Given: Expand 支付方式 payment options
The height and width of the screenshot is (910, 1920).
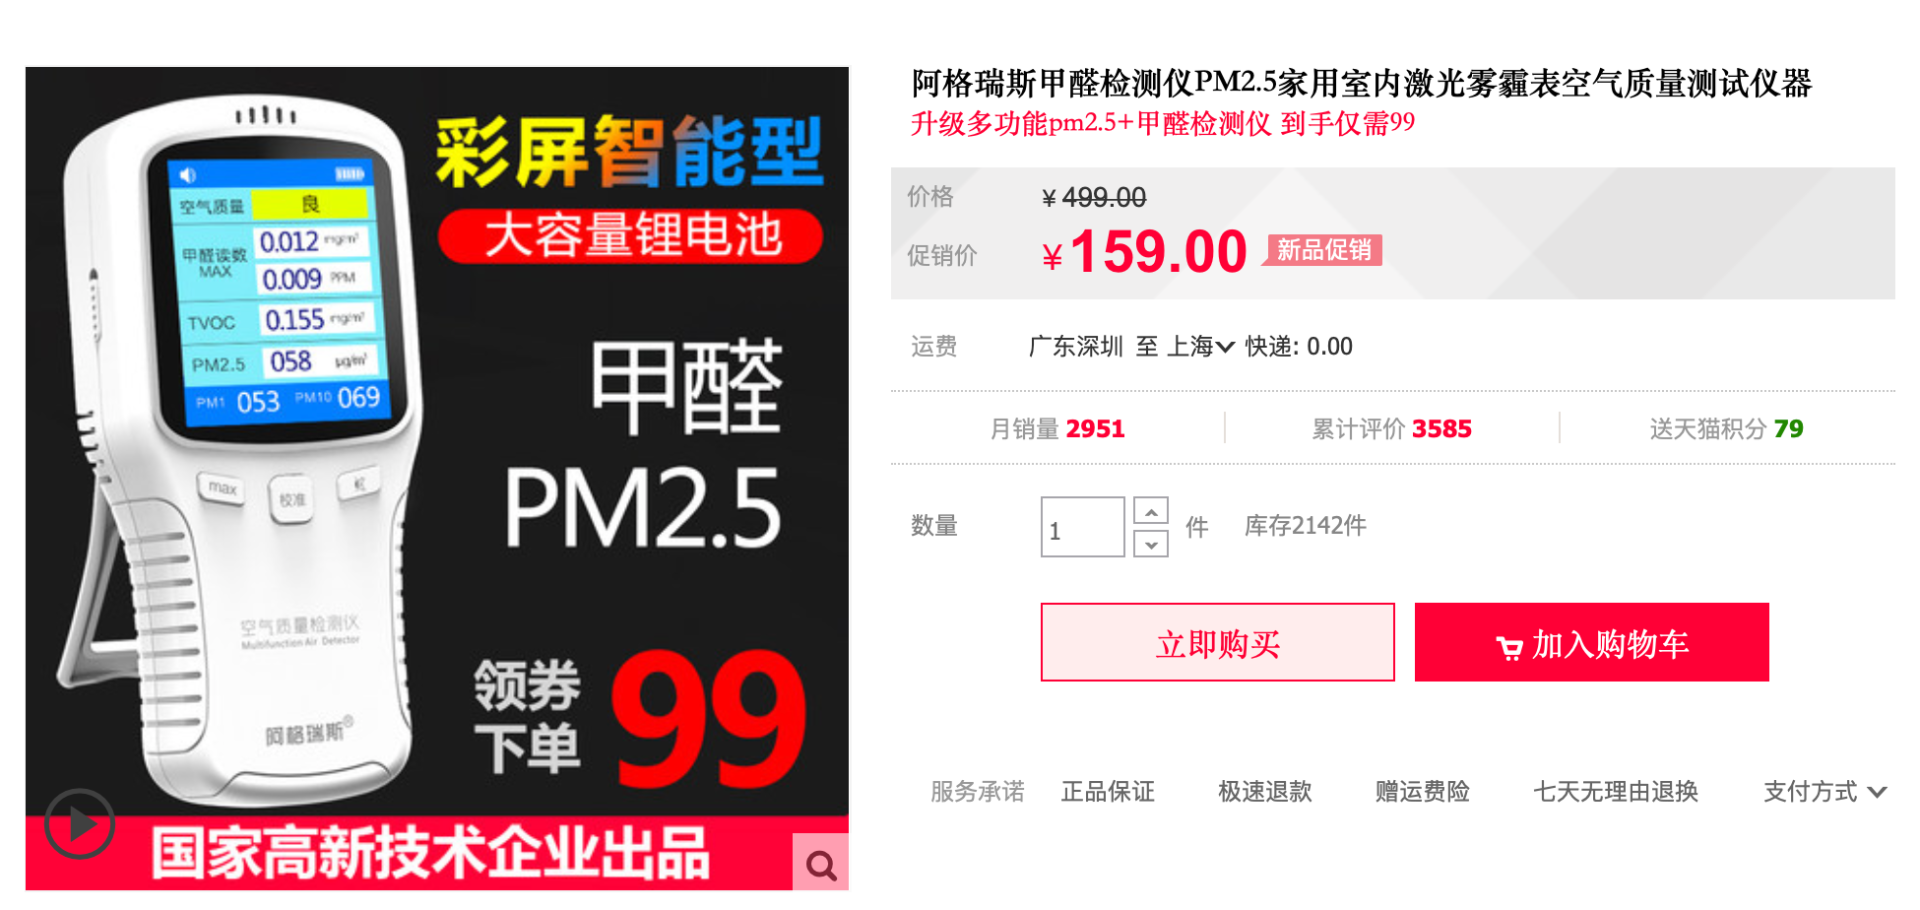Looking at the screenshot, I should pyautogui.click(x=1825, y=791).
